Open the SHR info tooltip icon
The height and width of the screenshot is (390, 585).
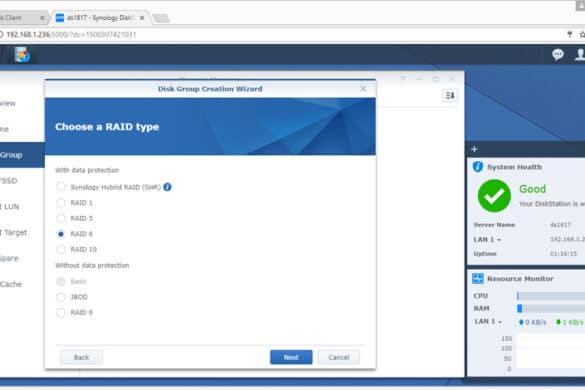pyautogui.click(x=168, y=187)
